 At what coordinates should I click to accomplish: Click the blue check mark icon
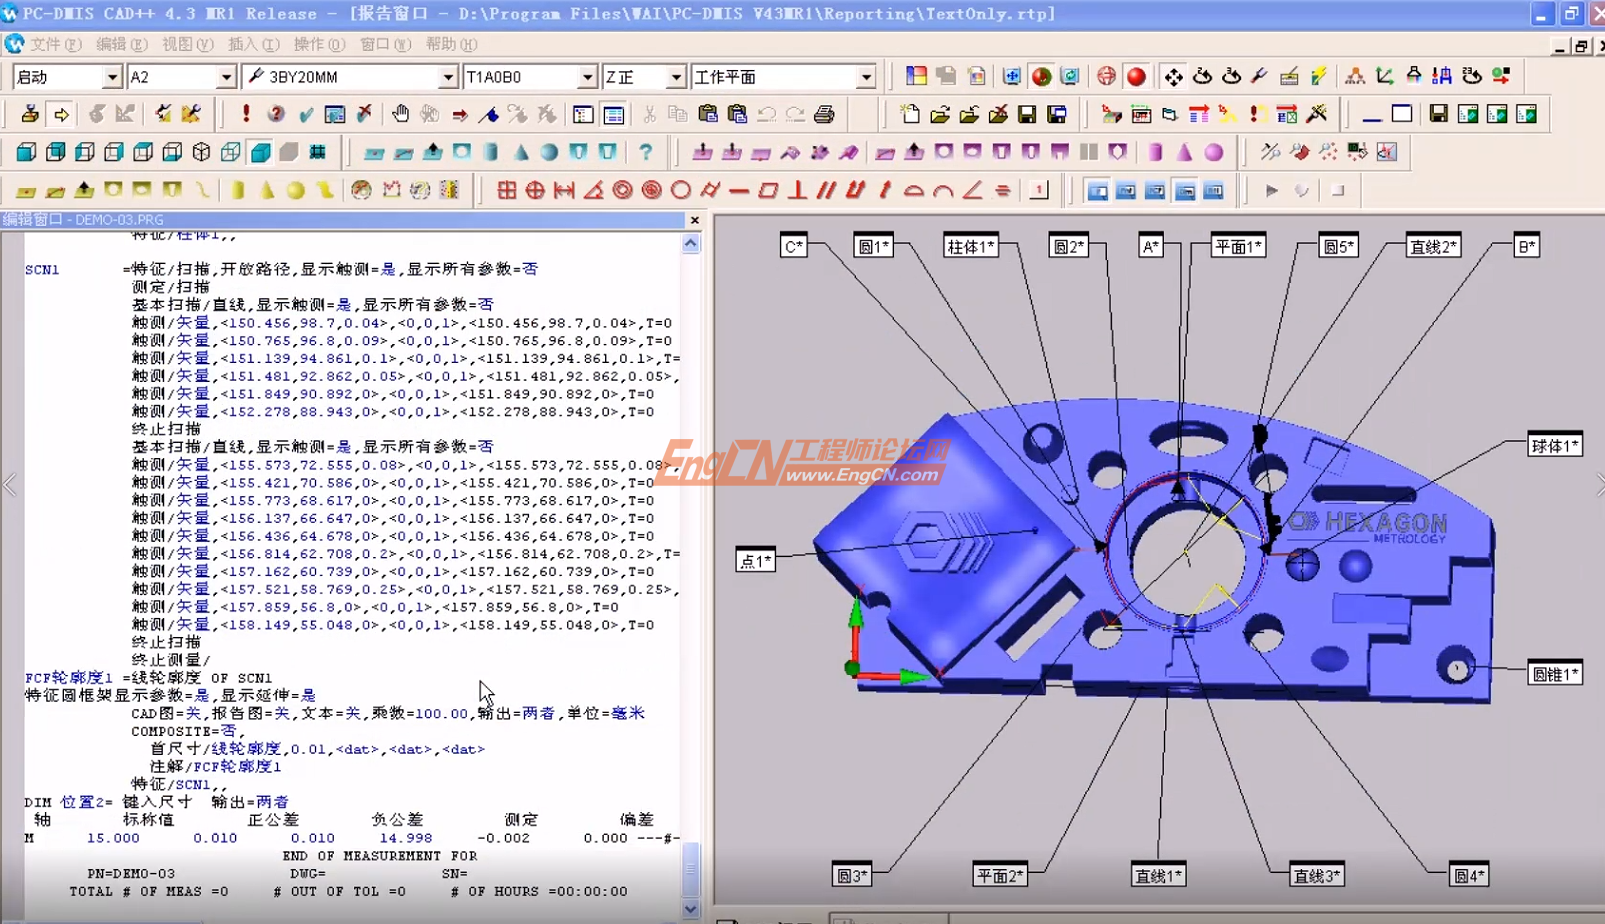[306, 114]
